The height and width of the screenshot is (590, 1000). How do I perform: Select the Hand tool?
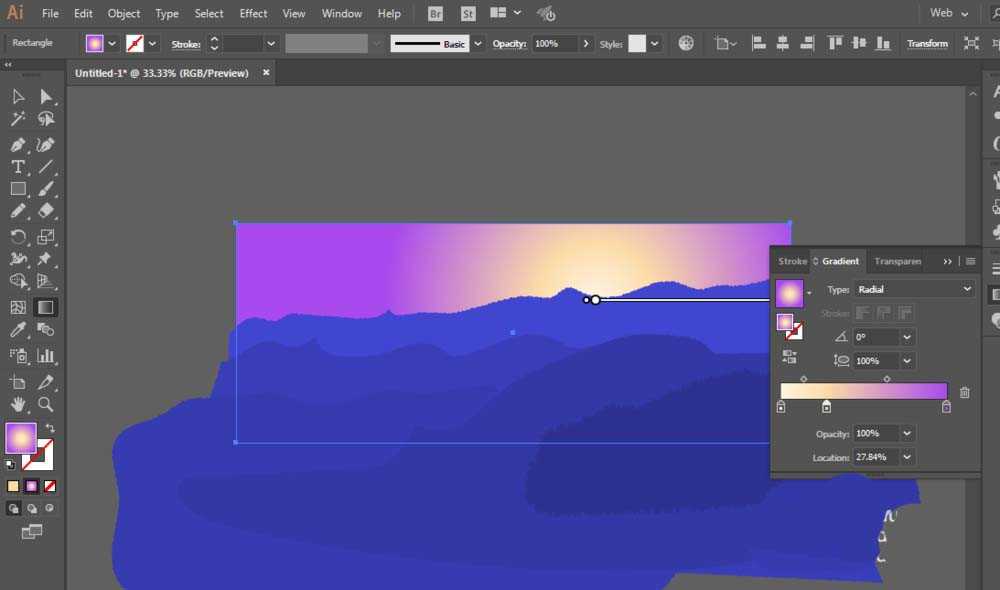click(x=17, y=404)
